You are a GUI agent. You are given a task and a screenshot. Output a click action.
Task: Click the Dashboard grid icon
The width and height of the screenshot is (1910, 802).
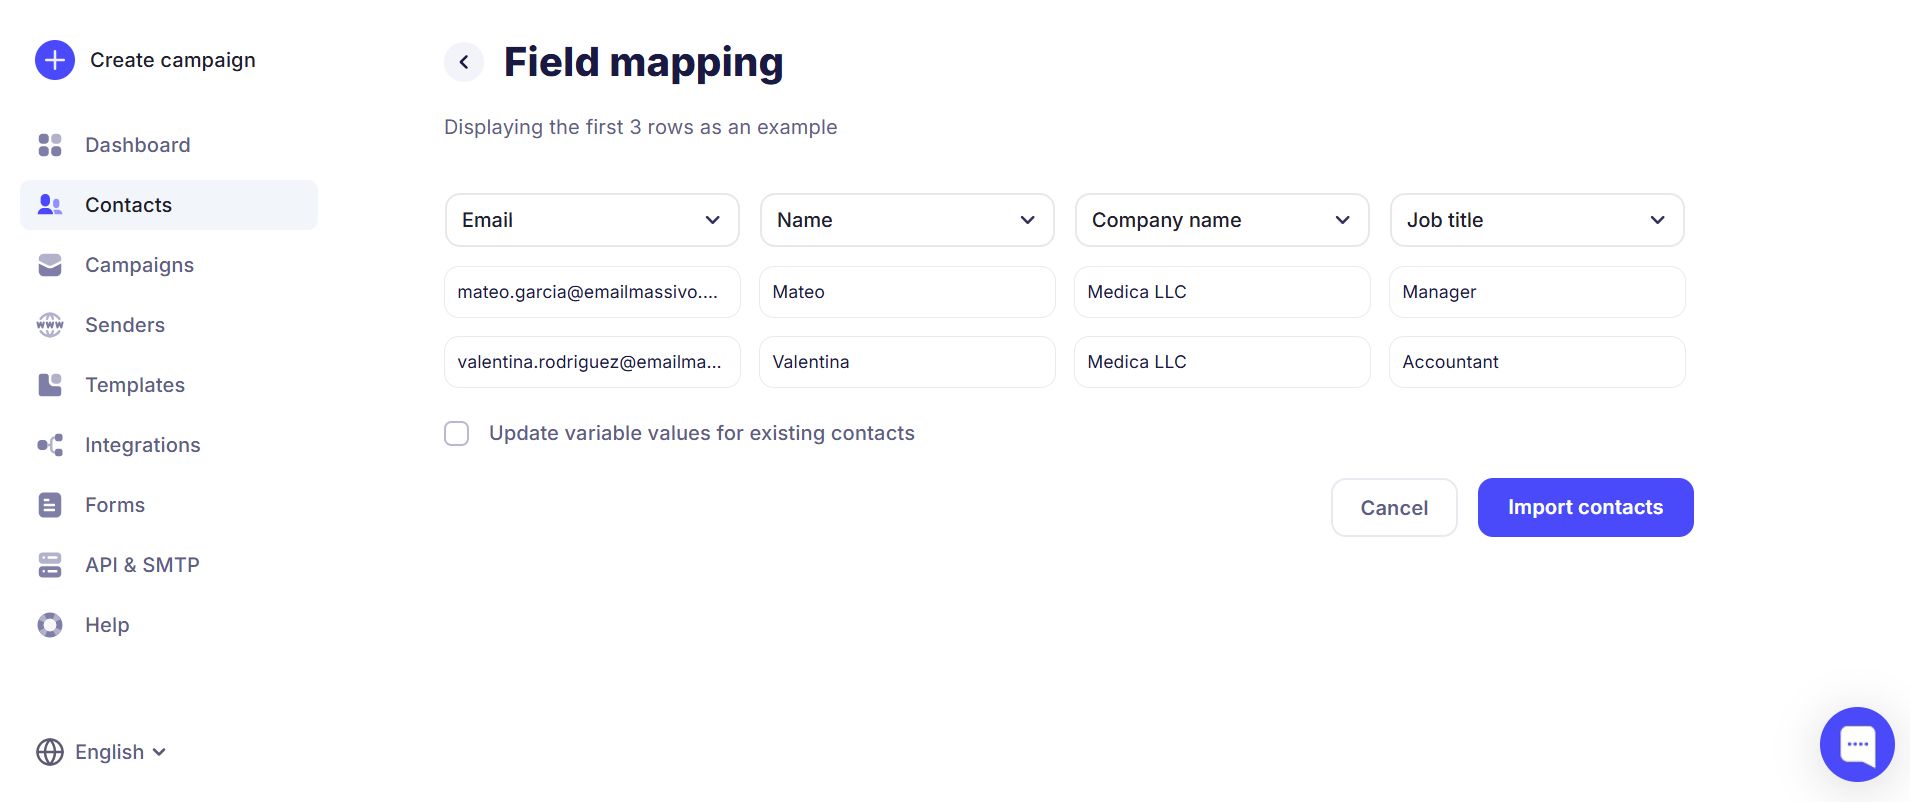(50, 145)
